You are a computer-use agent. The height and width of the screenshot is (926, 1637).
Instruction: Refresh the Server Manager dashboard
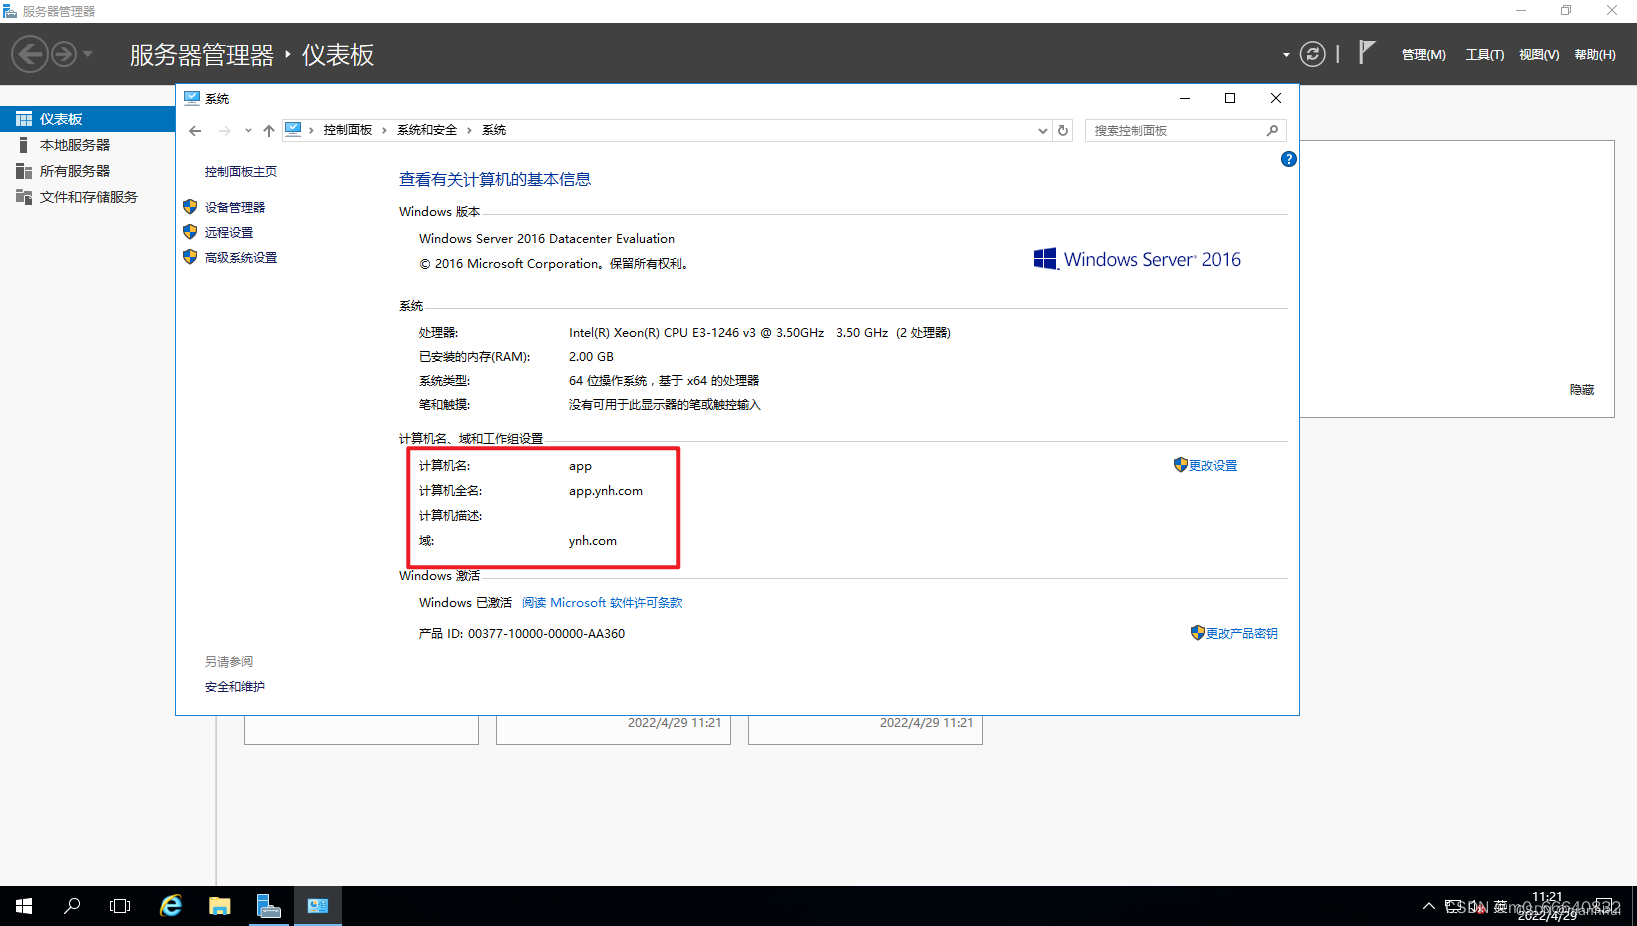tap(1312, 54)
